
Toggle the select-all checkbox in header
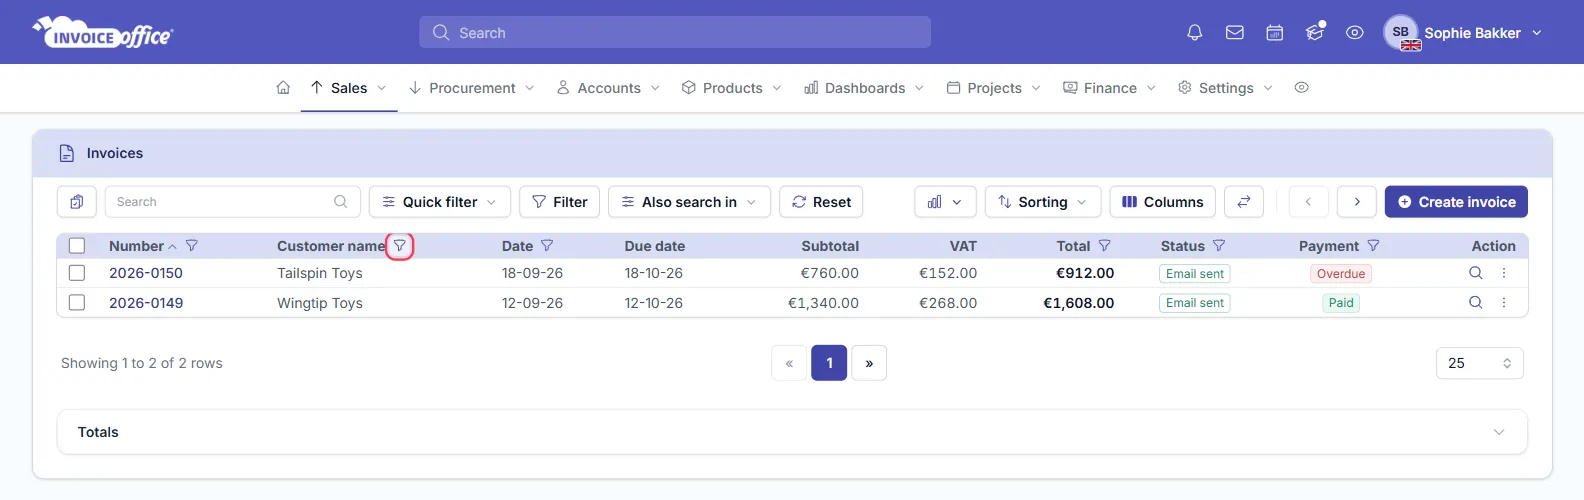pyautogui.click(x=77, y=246)
